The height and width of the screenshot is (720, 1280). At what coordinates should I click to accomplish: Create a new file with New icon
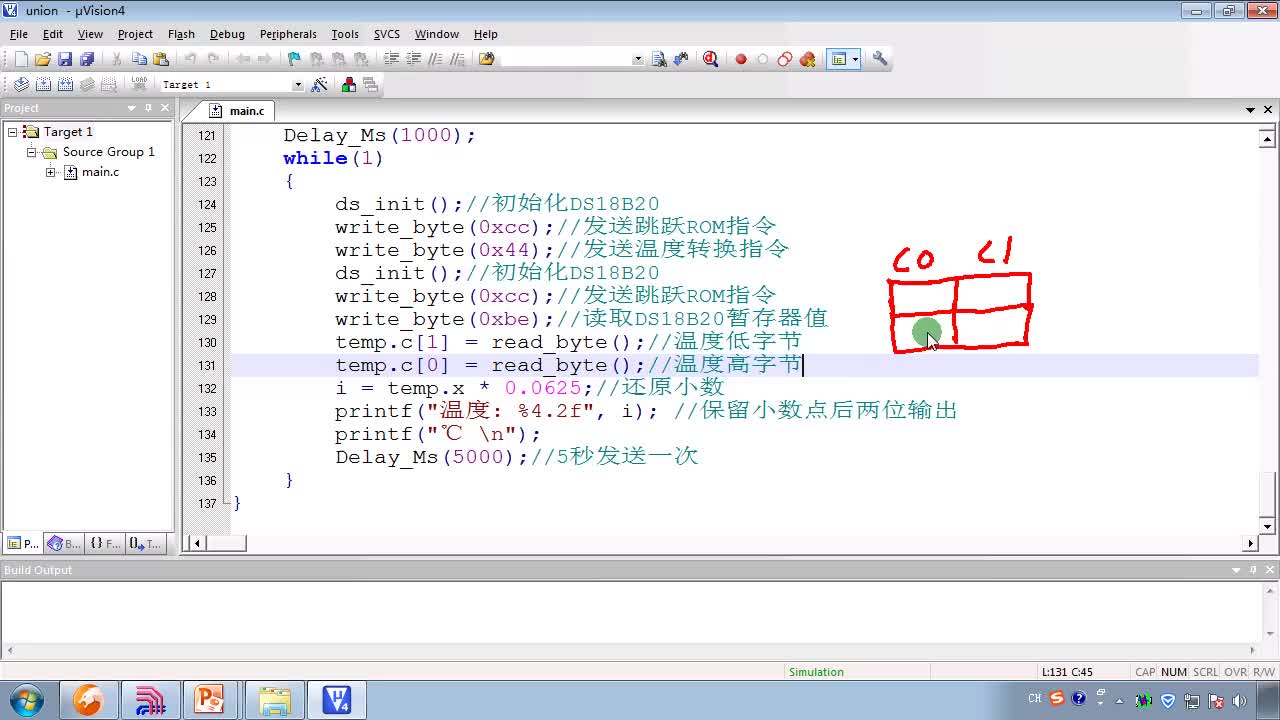(20, 59)
